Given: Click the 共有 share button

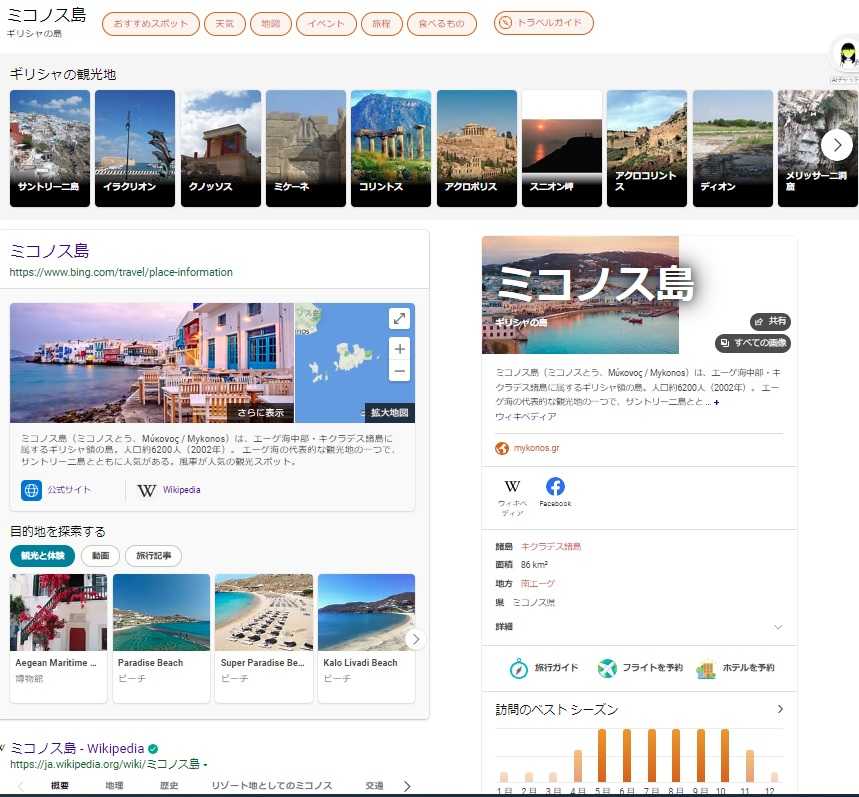Looking at the screenshot, I should coord(770,321).
